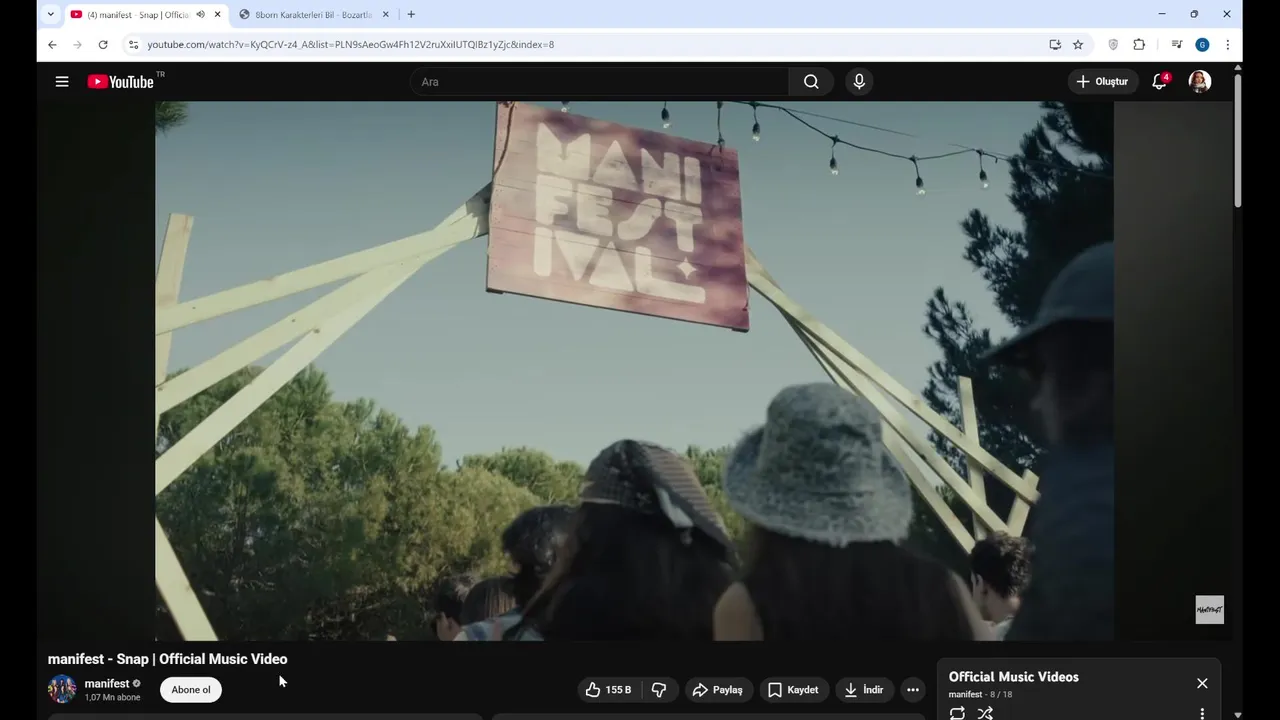Save the video with Kaydet

click(x=793, y=690)
